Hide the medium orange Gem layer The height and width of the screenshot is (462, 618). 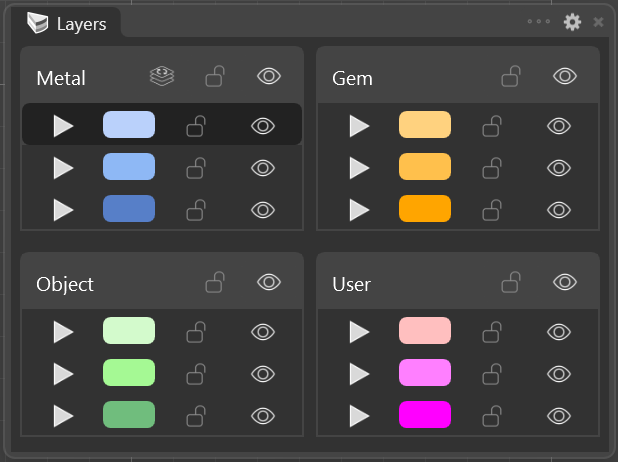pyautogui.click(x=559, y=168)
